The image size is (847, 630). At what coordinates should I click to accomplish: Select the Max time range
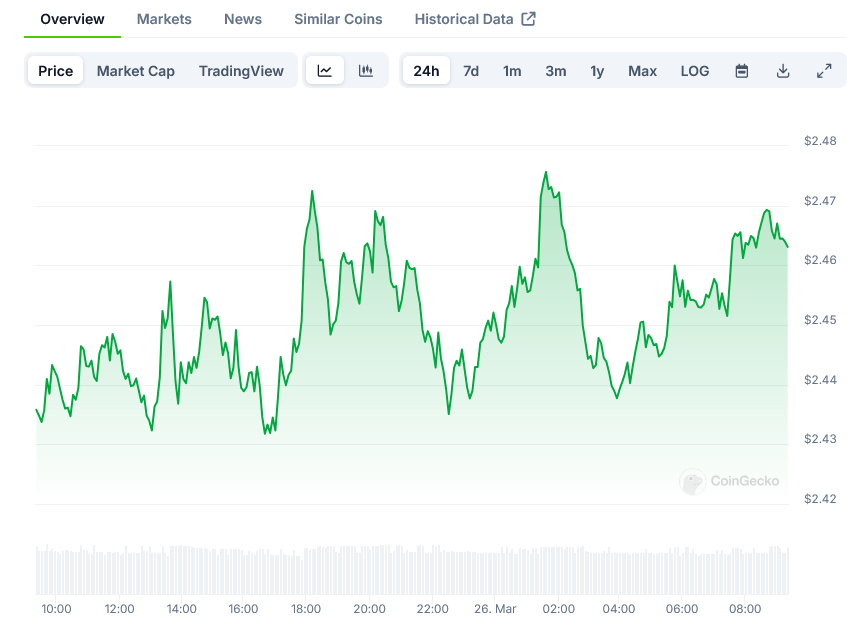(642, 71)
